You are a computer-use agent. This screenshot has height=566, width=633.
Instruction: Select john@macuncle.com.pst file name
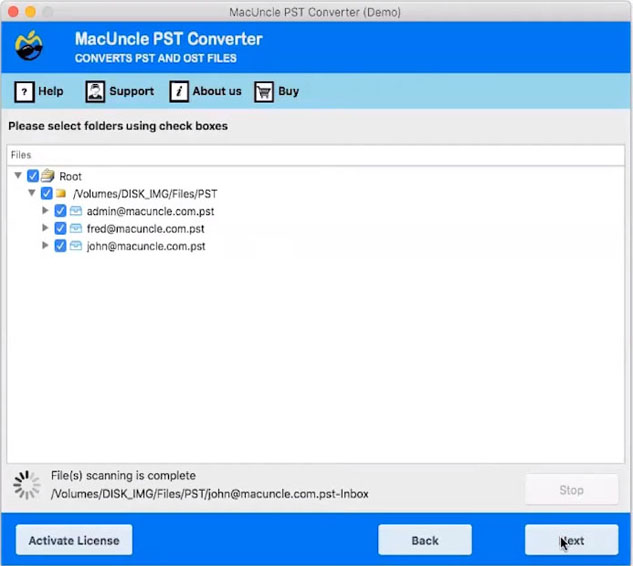[x=146, y=246]
